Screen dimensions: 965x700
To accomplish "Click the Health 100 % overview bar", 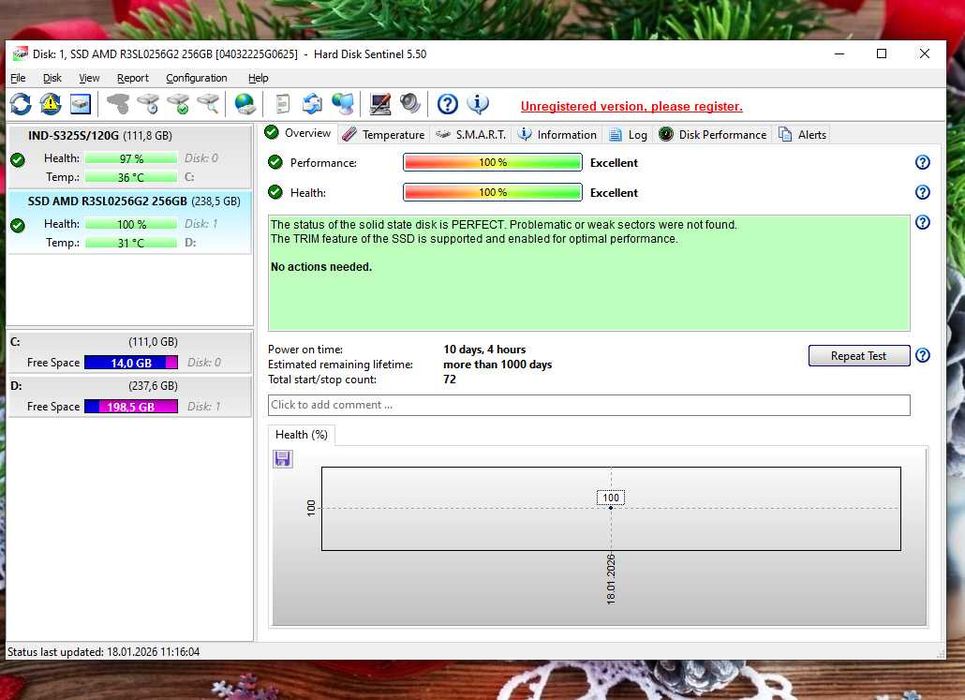I will pyautogui.click(x=492, y=193).
